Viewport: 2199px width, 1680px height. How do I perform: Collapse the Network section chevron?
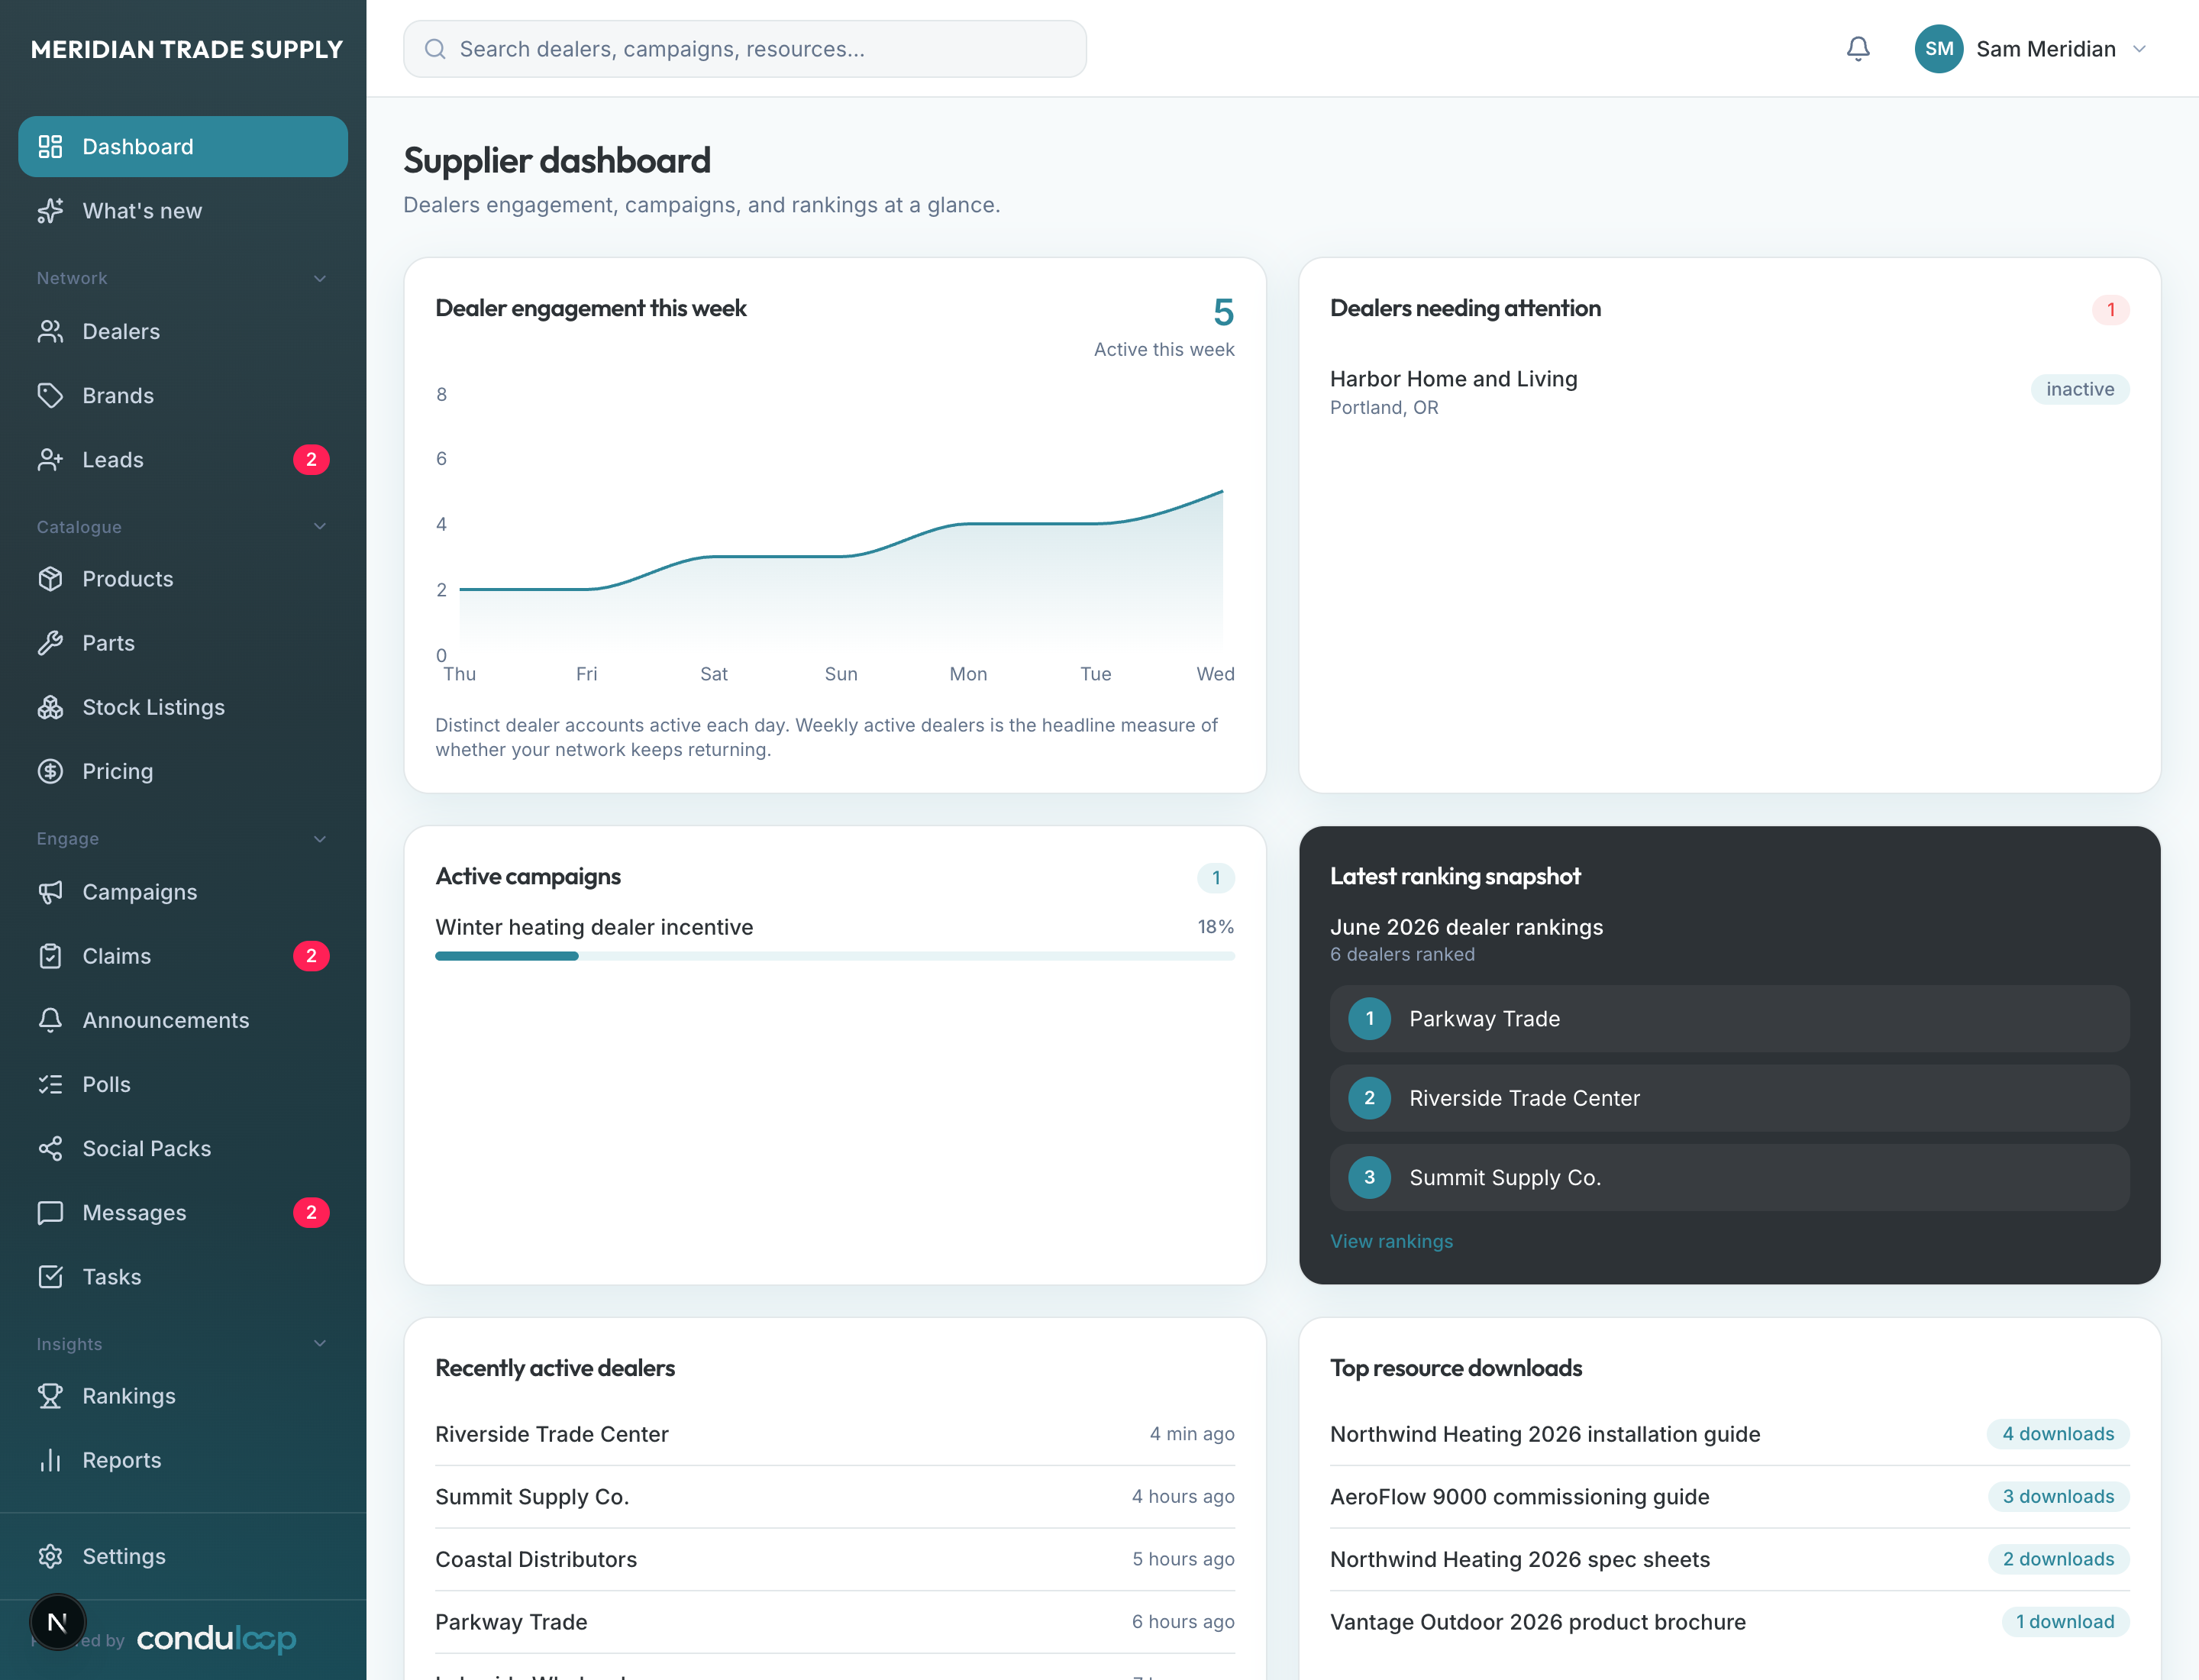pos(320,278)
